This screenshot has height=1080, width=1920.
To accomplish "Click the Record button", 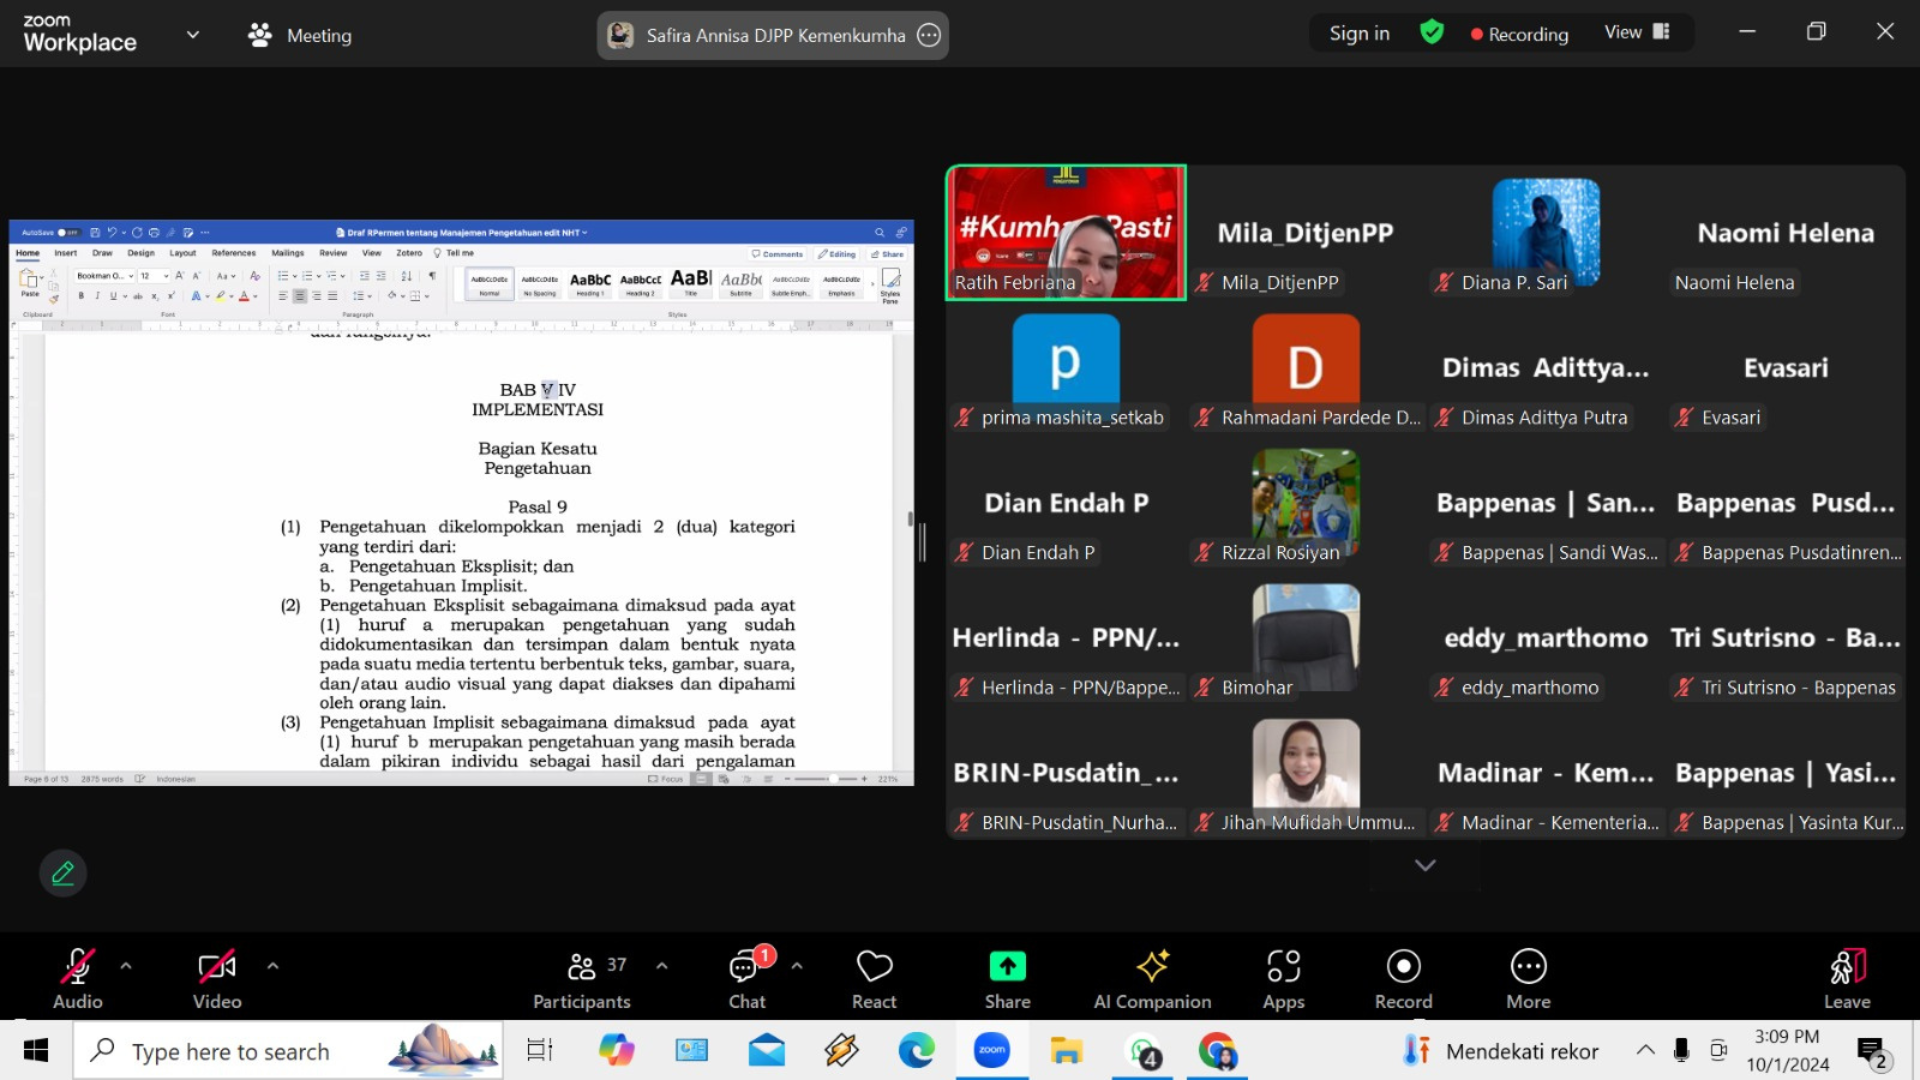I will (1403, 978).
